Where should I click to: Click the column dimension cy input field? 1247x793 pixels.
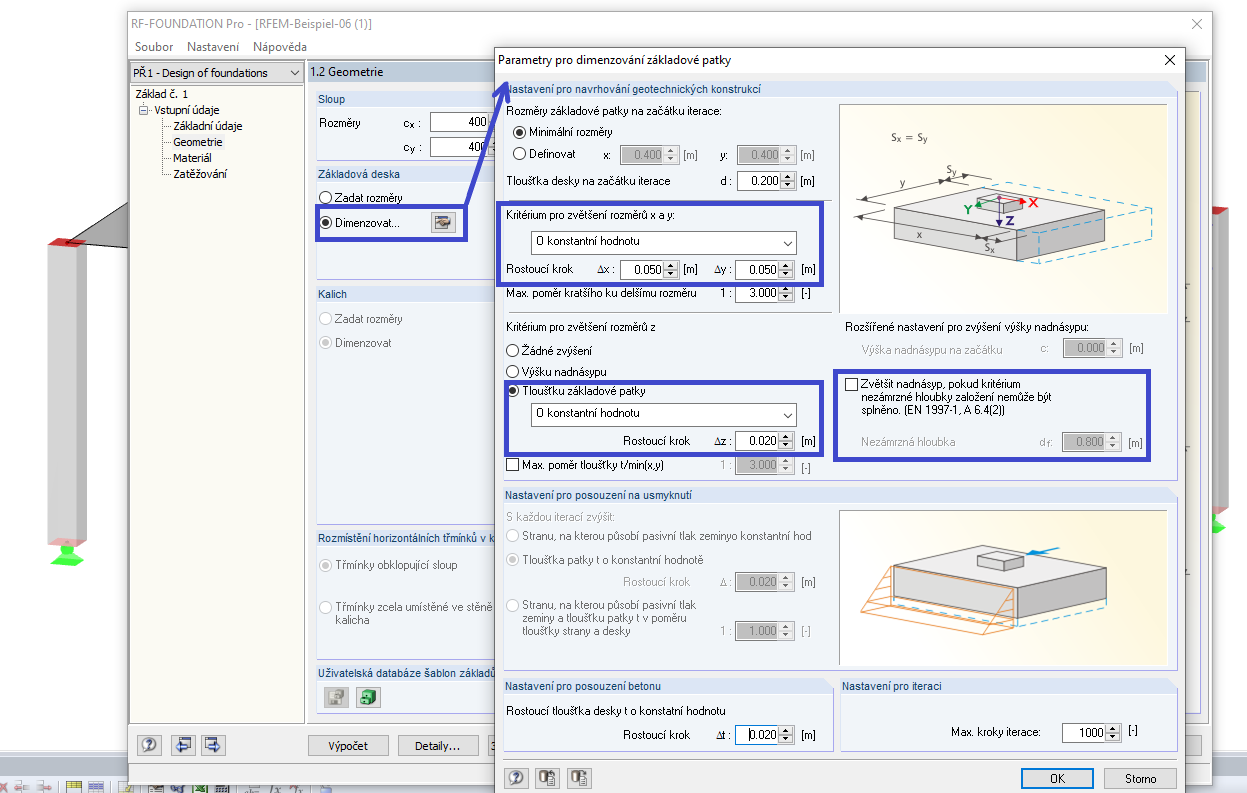(462, 147)
